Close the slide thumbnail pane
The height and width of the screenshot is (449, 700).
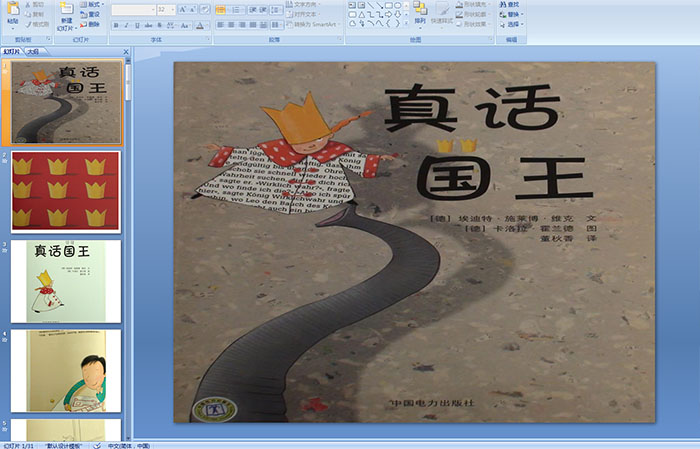click(126, 52)
